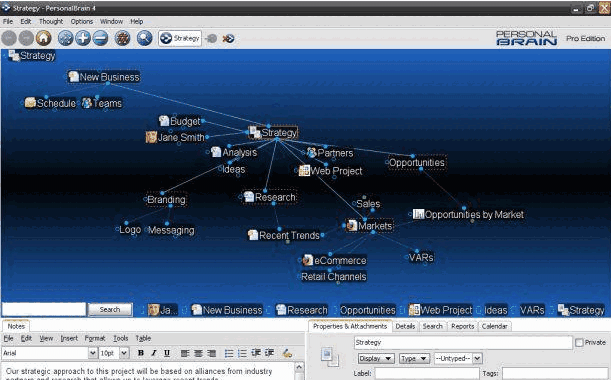Image resolution: width=611 pixels, height=380 pixels.
Task: Click into the Tags input field
Action: (x=555, y=373)
